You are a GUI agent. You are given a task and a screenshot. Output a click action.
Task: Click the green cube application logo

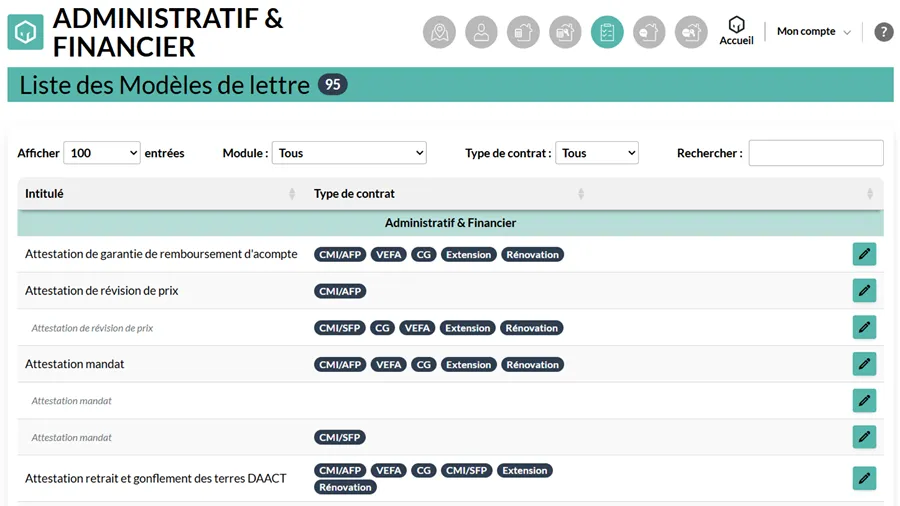click(25, 32)
